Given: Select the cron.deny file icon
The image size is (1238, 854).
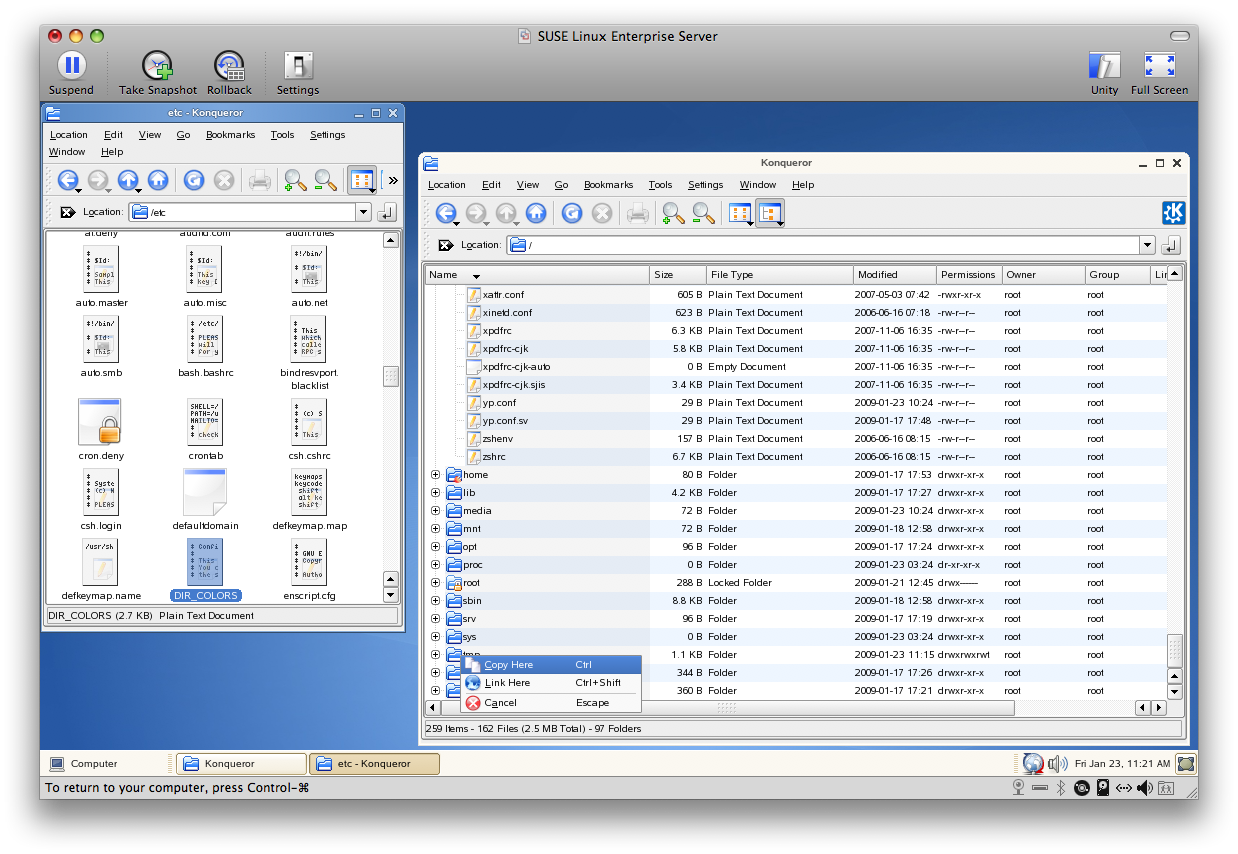Looking at the screenshot, I should 100,423.
